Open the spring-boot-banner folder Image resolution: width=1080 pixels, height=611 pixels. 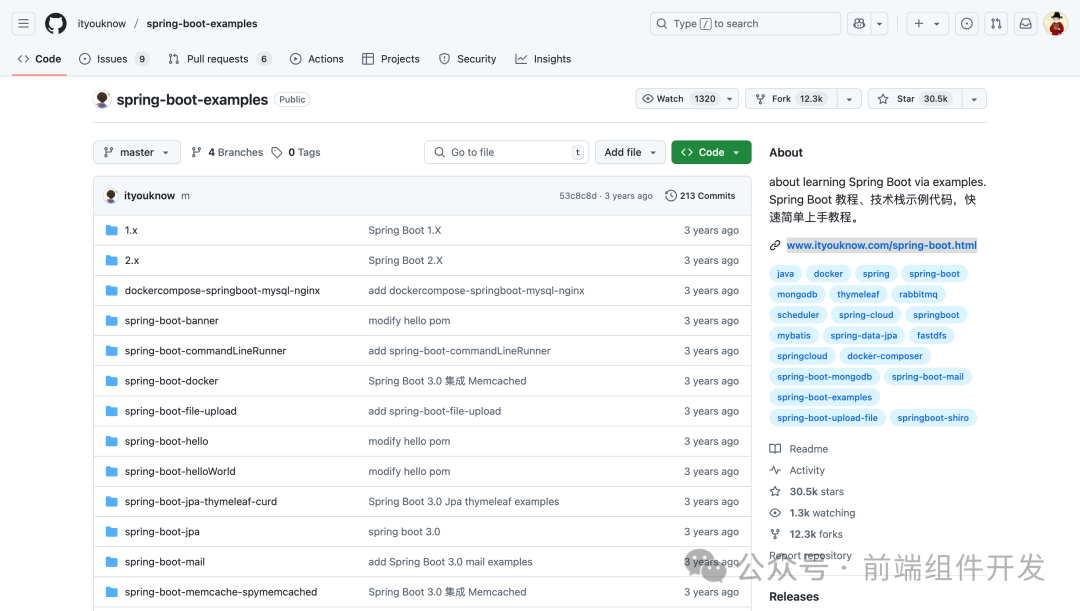(x=172, y=320)
